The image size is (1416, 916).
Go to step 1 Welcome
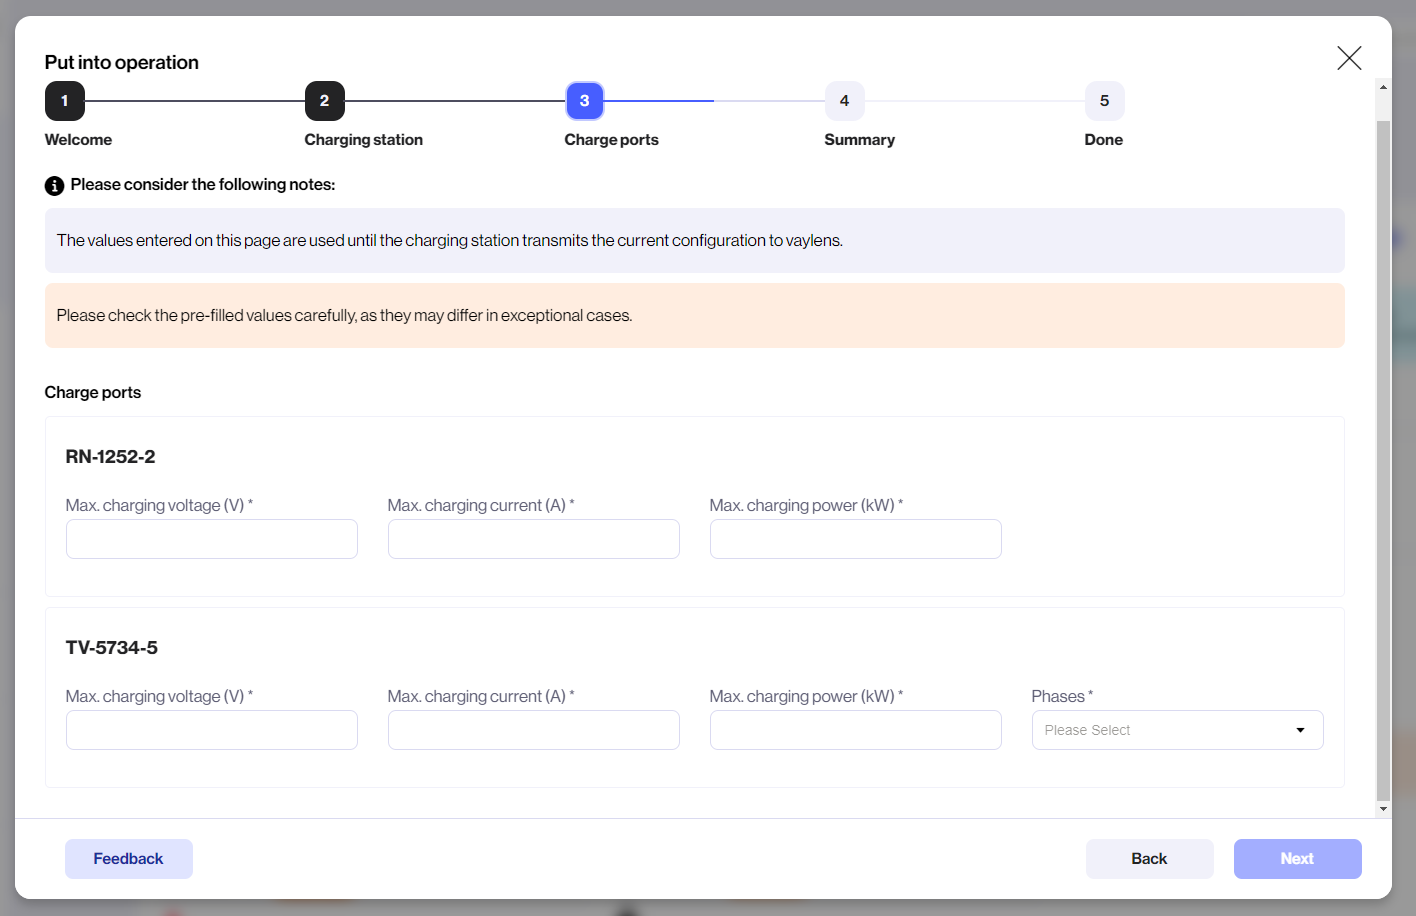click(65, 101)
